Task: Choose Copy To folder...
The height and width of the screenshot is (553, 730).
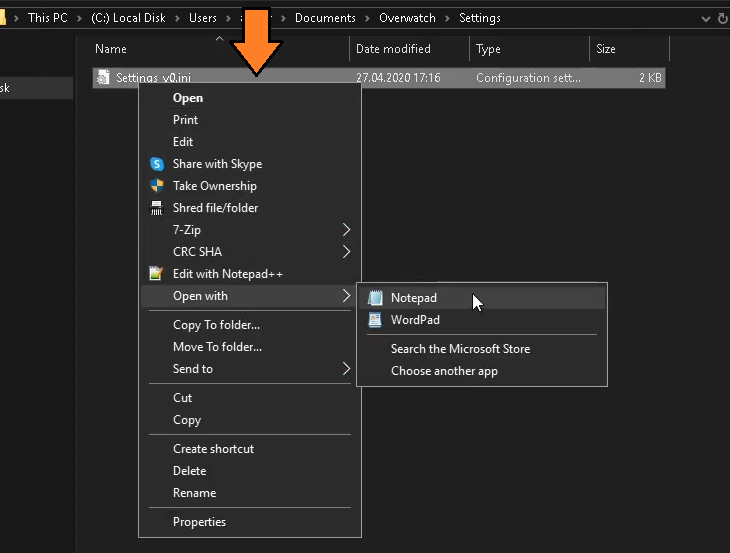Action: [250, 325]
